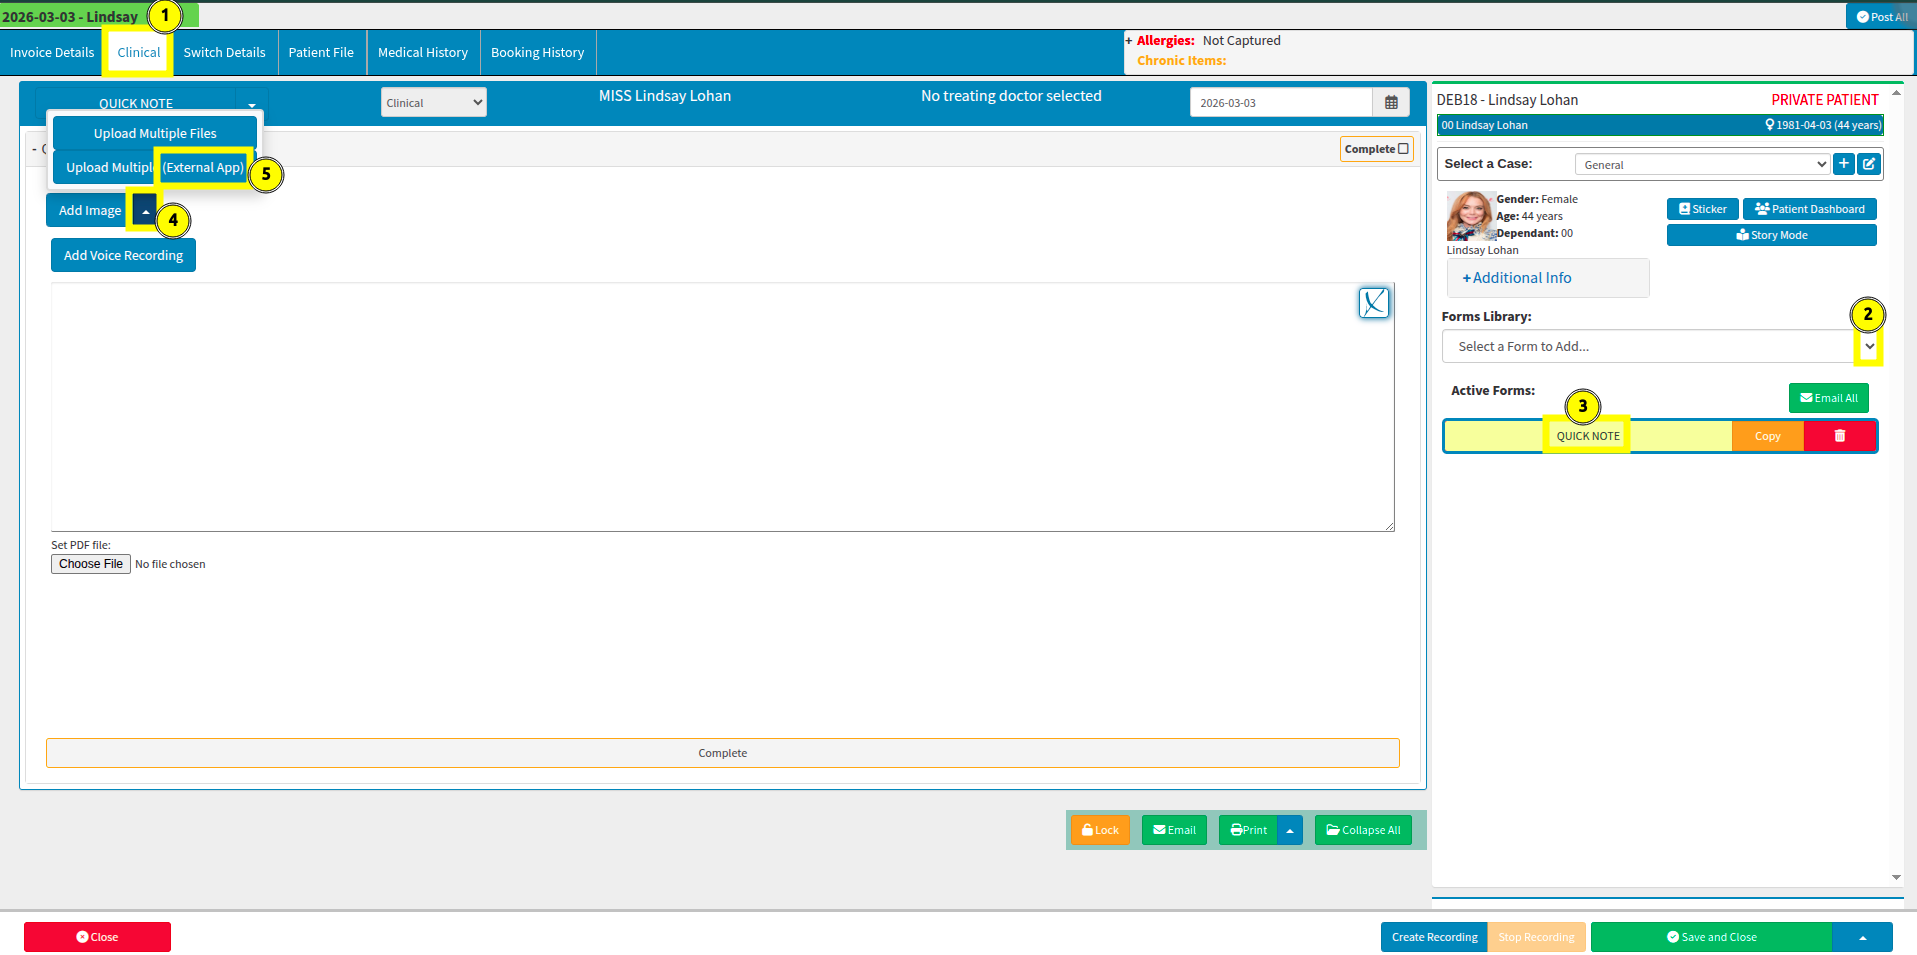Switch to Invoice Details tab
Image resolution: width=1917 pixels, height=955 pixels.
tap(52, 52)
